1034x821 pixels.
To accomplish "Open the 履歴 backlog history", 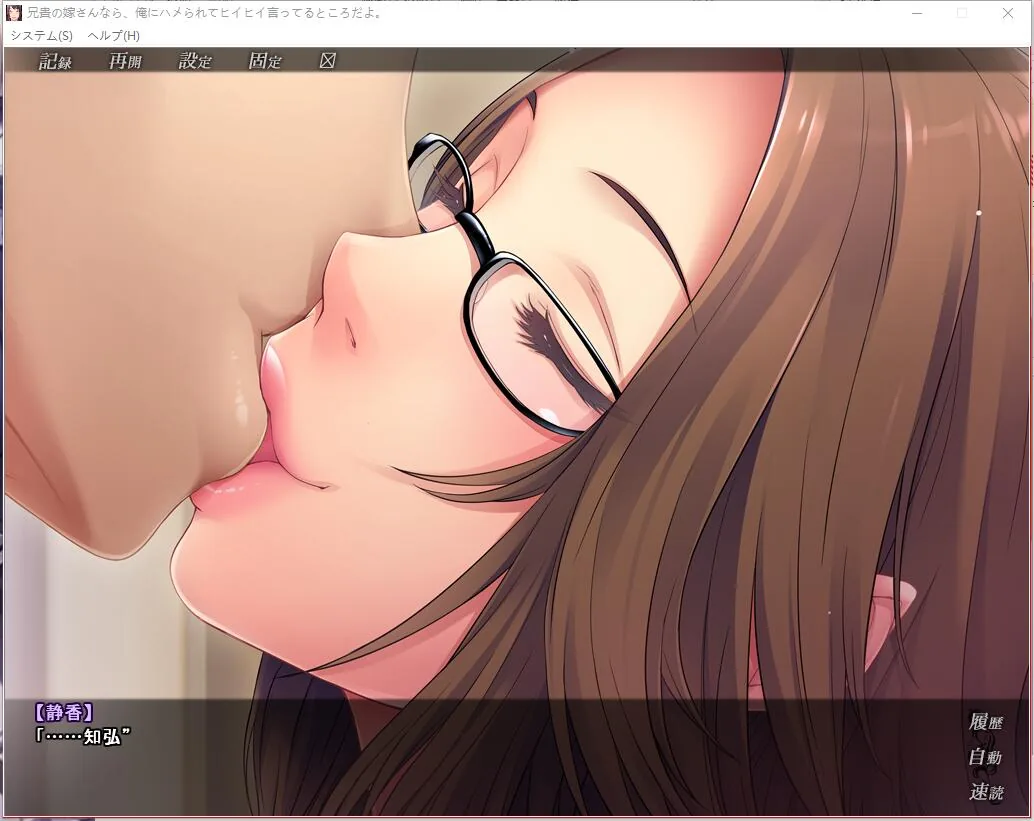I will 986,722.
